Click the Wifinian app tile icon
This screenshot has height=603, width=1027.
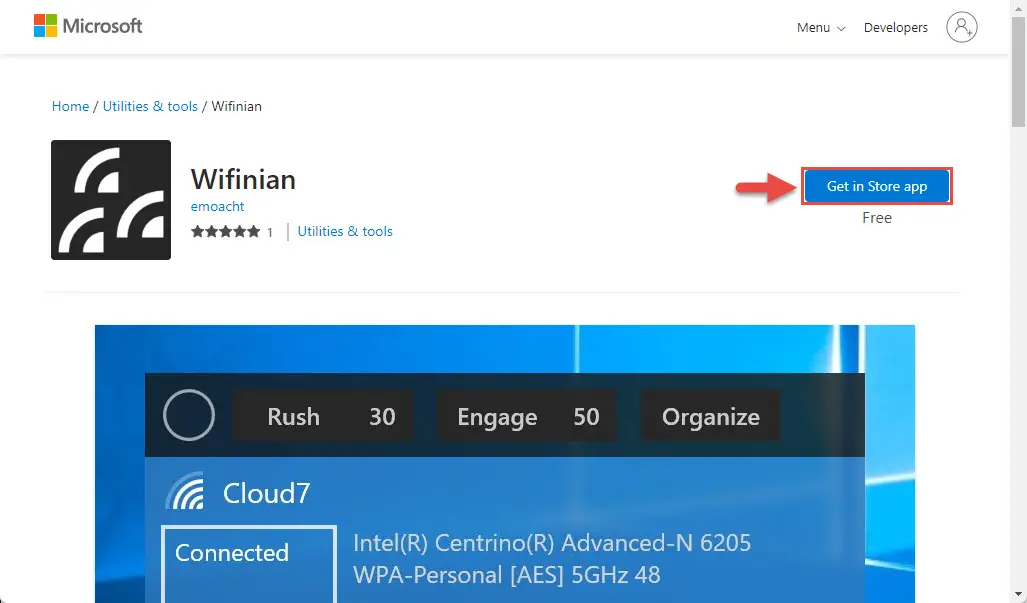click(x=111, y=200)
